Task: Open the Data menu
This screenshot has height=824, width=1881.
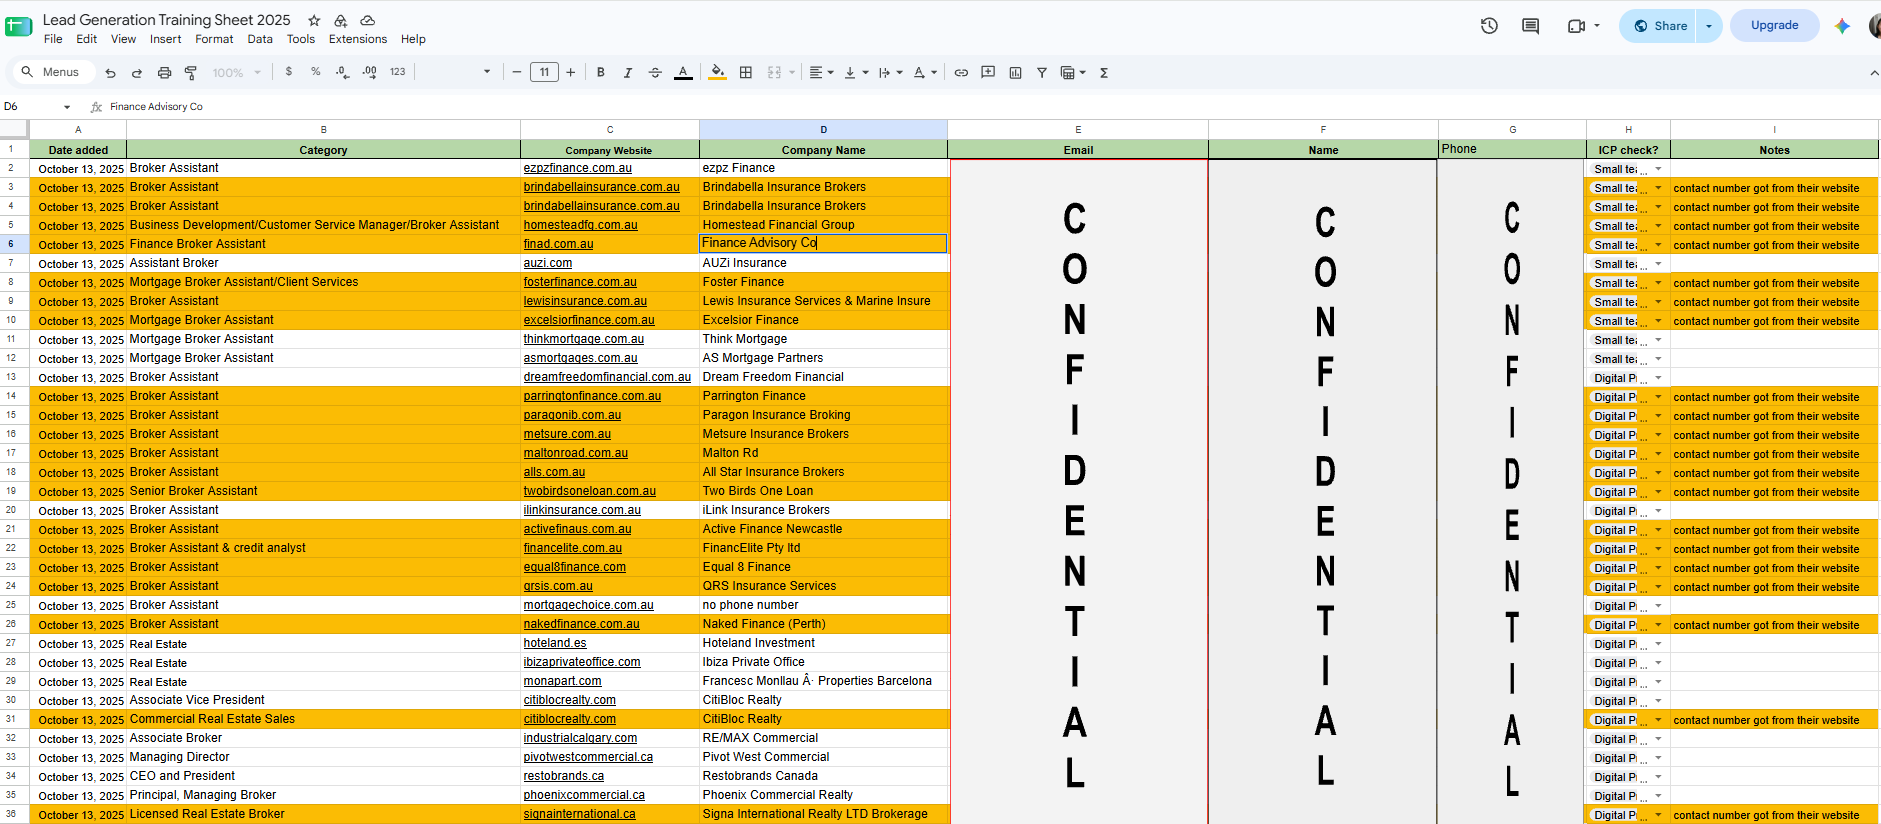Action: pyautogui.click(x=260, y=39)
